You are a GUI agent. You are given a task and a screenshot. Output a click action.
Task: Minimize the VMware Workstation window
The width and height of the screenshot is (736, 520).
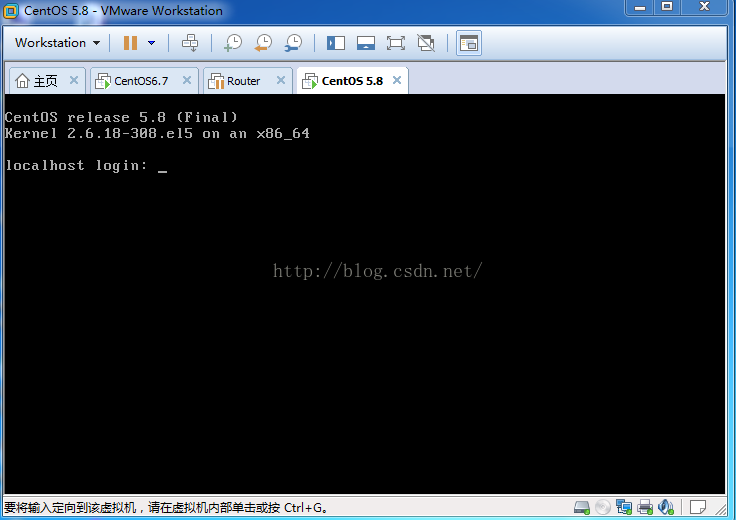click(x=639, y=8)
